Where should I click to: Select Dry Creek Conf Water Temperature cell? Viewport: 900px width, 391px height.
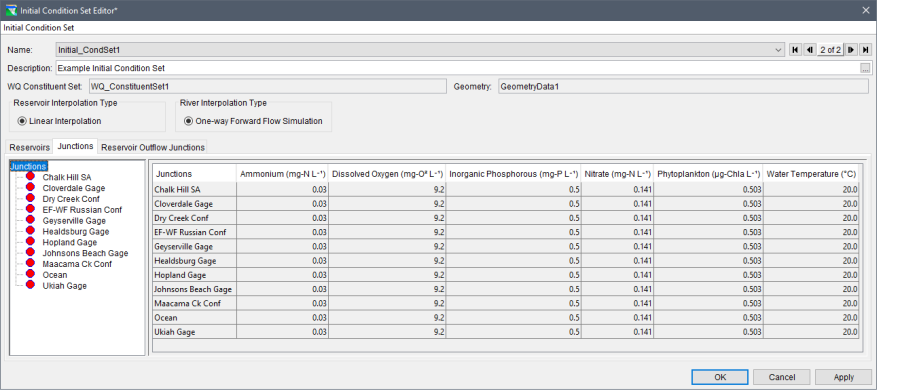pyautogui.click(x=811, y=218)
